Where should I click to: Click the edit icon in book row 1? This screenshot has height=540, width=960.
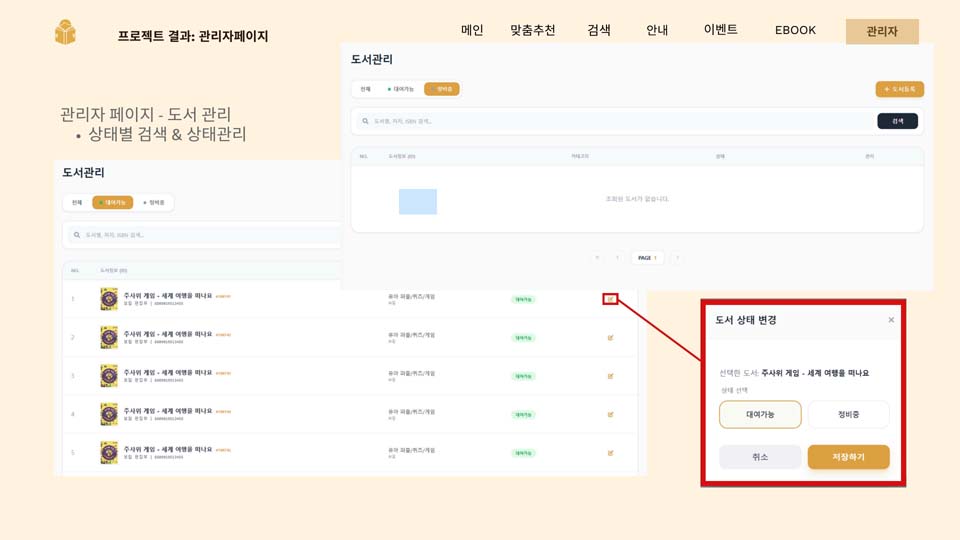click(x=610, y=299)
